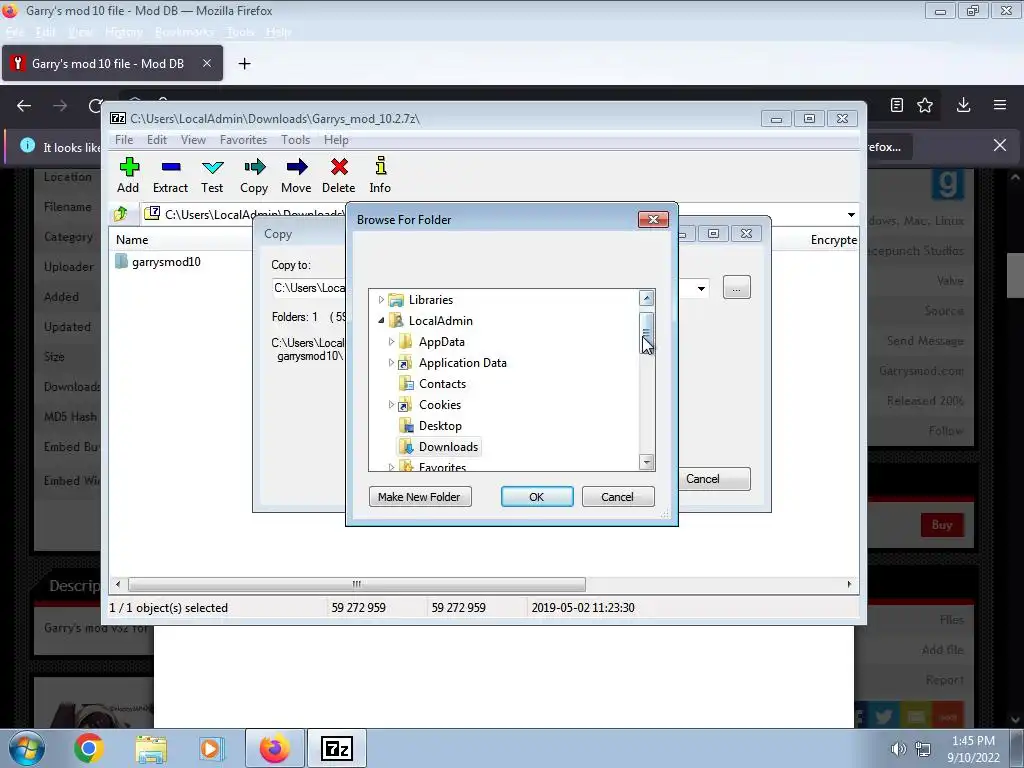Click the Name column header
Viewport: 1024px width, 768px height.
[x=132, y=240]
